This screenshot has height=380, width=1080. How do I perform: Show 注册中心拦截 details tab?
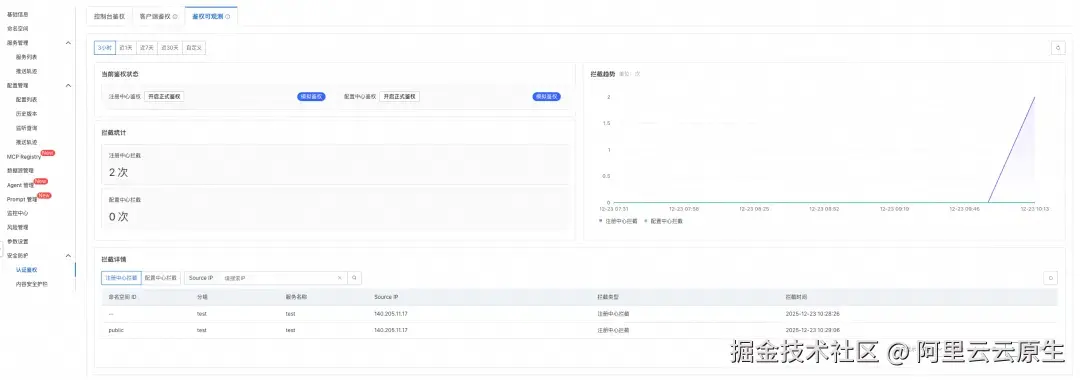click(121, 278)
